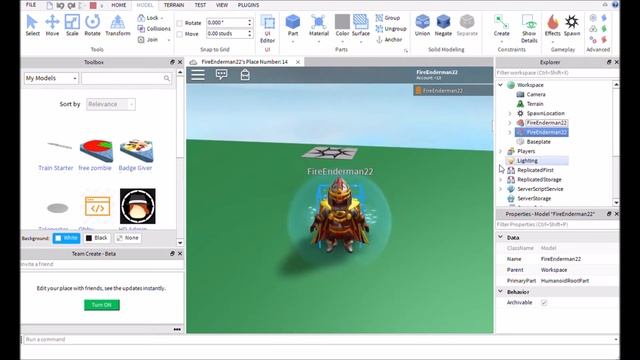This screenshot has height=360, width=640.
Task: Click the Invite a friend field
Action: click(x=102, y=264)
